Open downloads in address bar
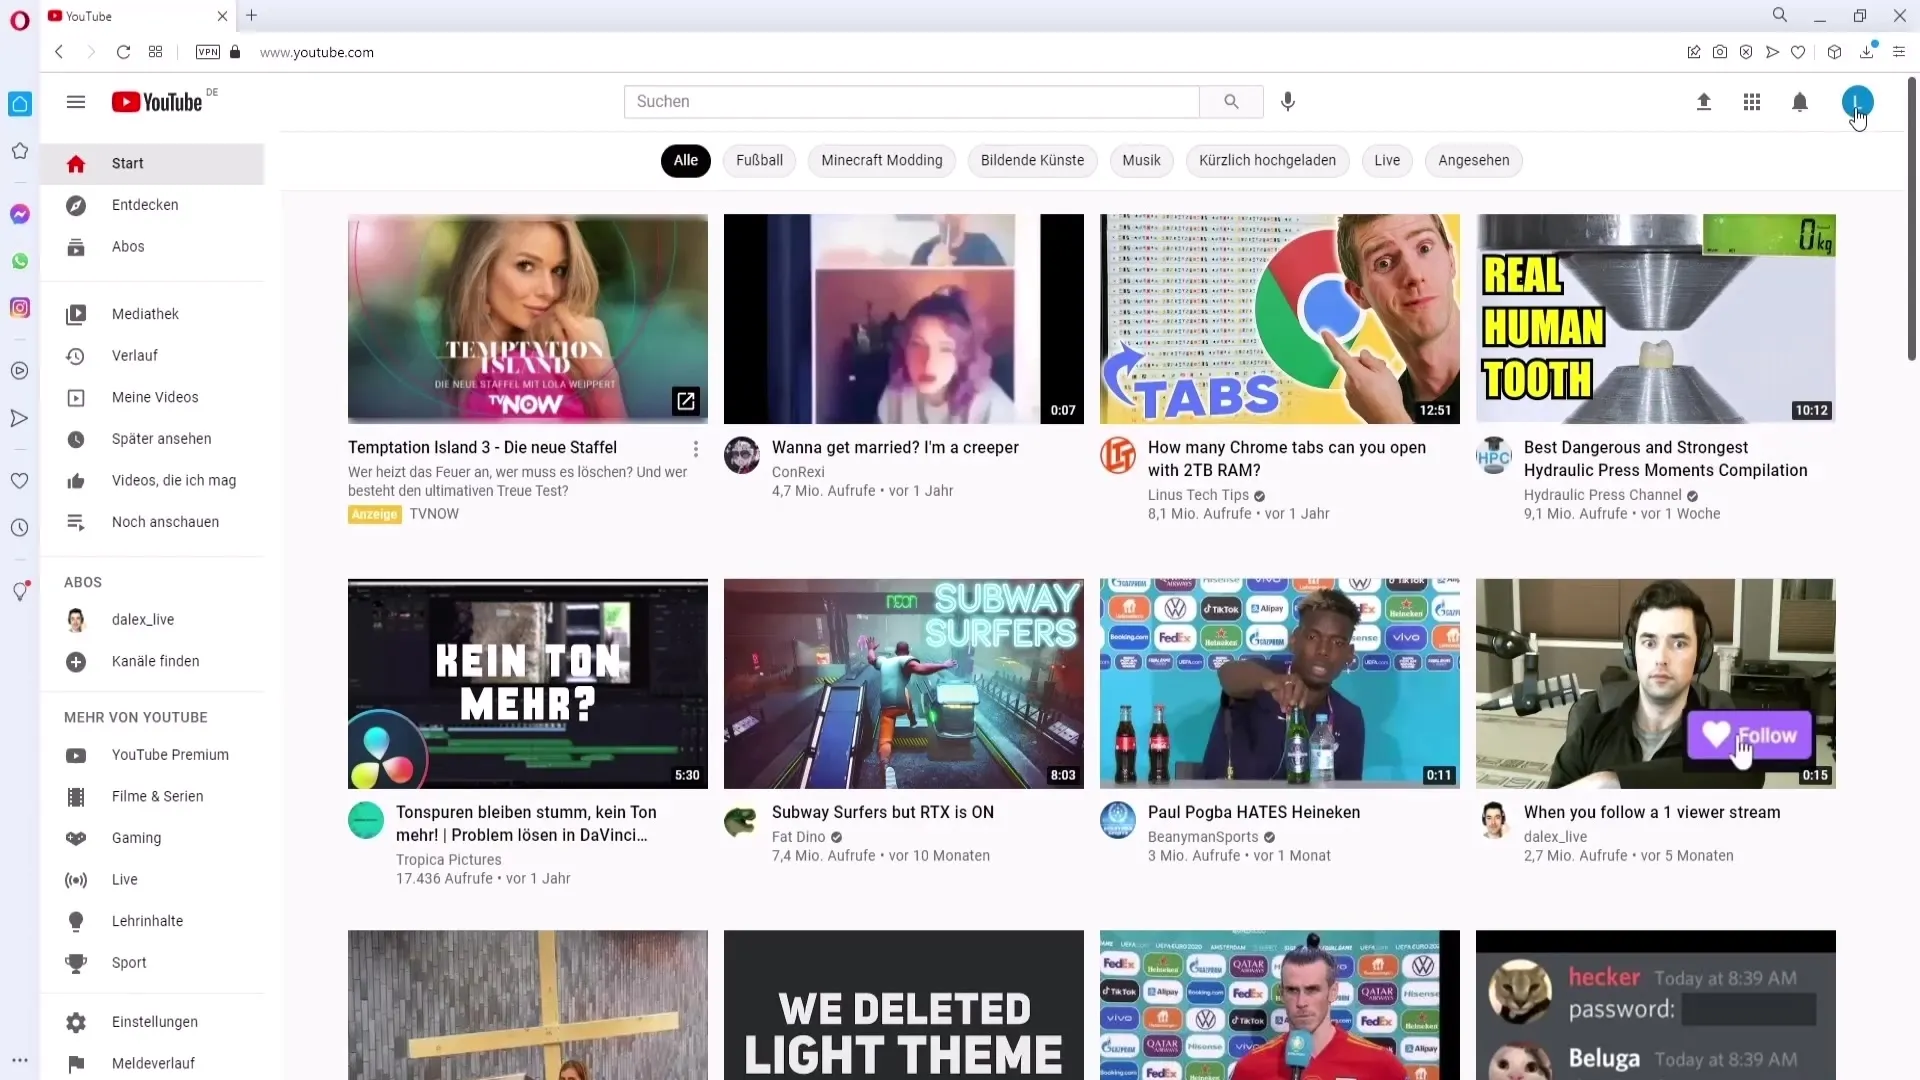 [x=1867, y=52]
